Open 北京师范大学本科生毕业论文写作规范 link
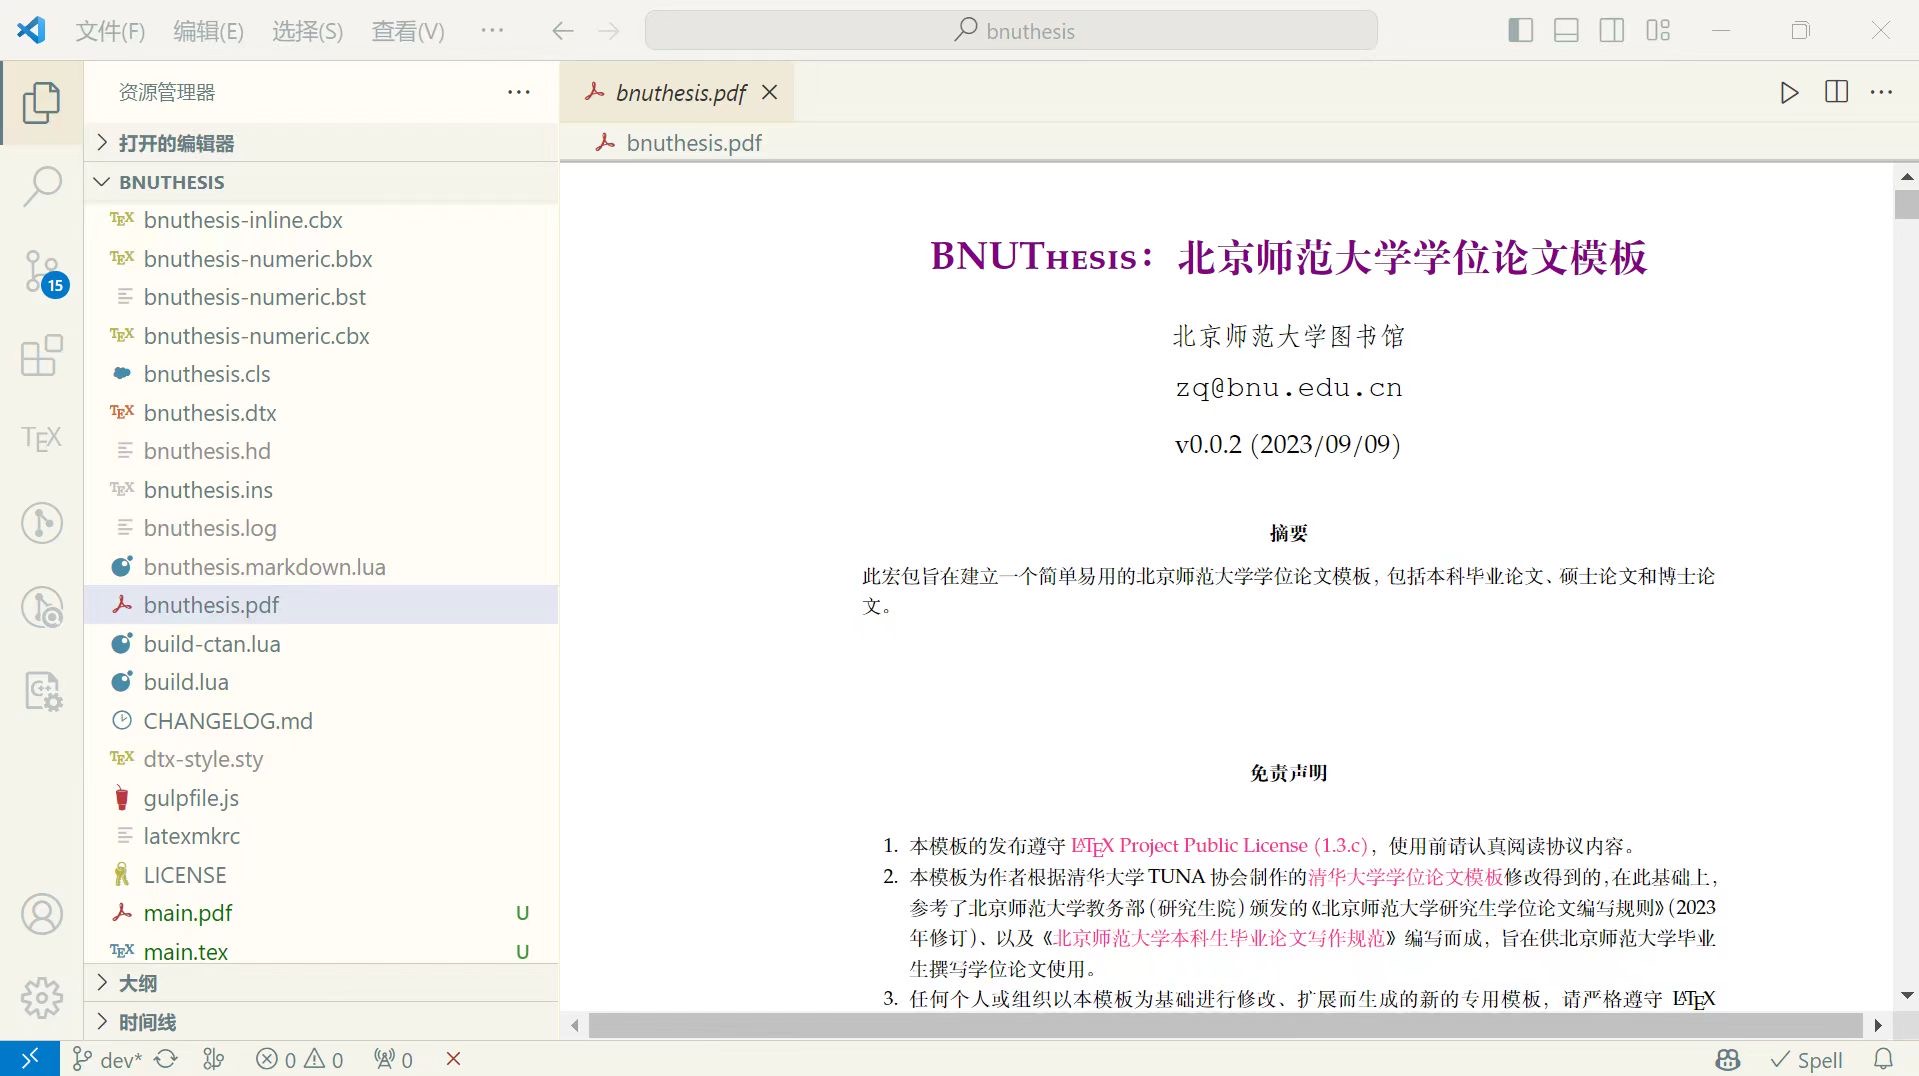Screen dimensions: 1919x1076 1219,938
